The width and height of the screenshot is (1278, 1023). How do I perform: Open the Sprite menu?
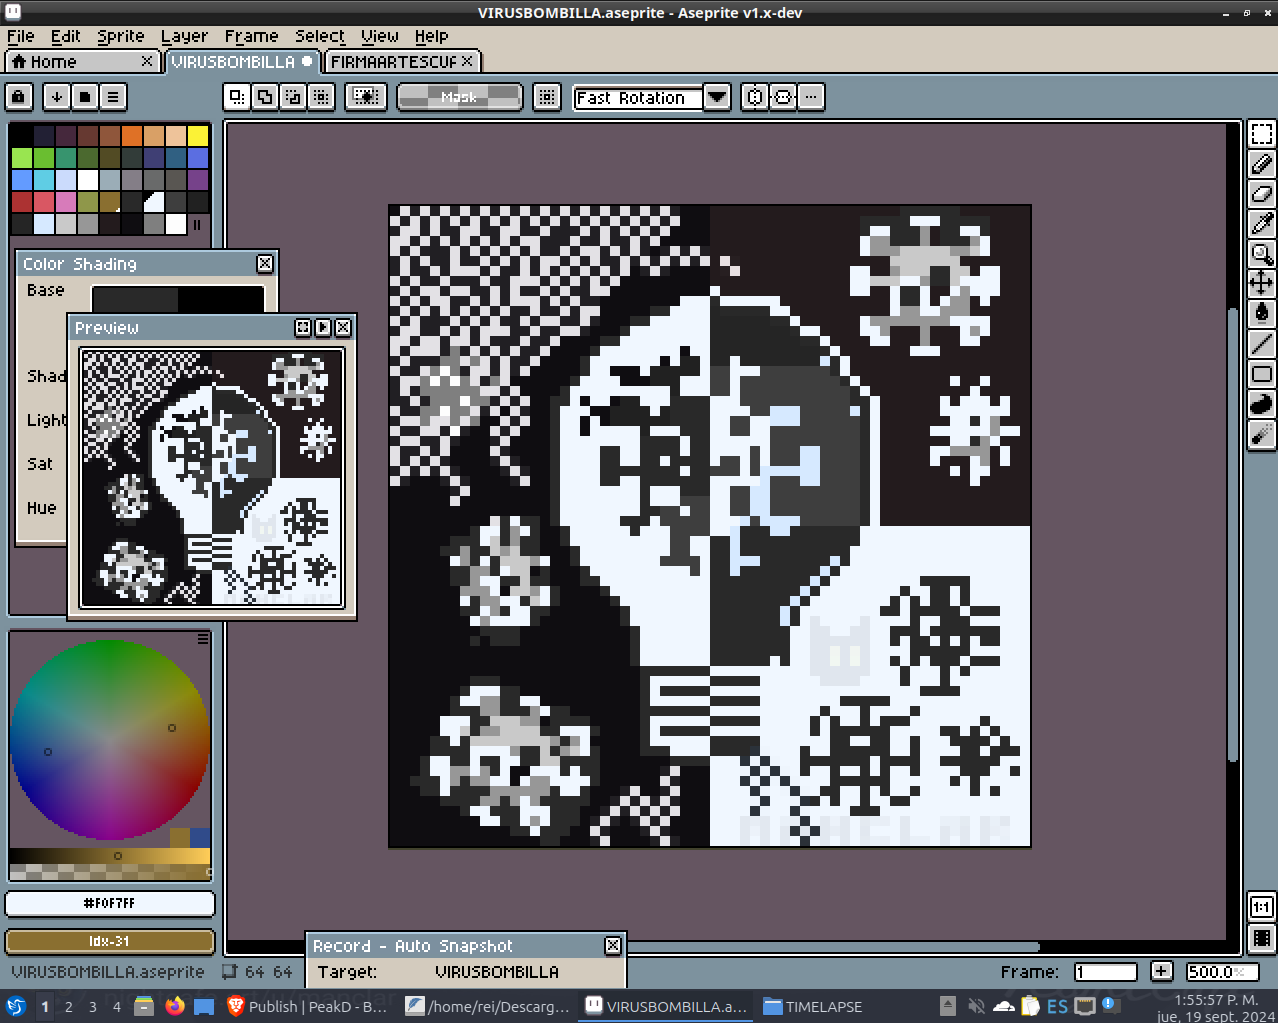coord(120,36)
